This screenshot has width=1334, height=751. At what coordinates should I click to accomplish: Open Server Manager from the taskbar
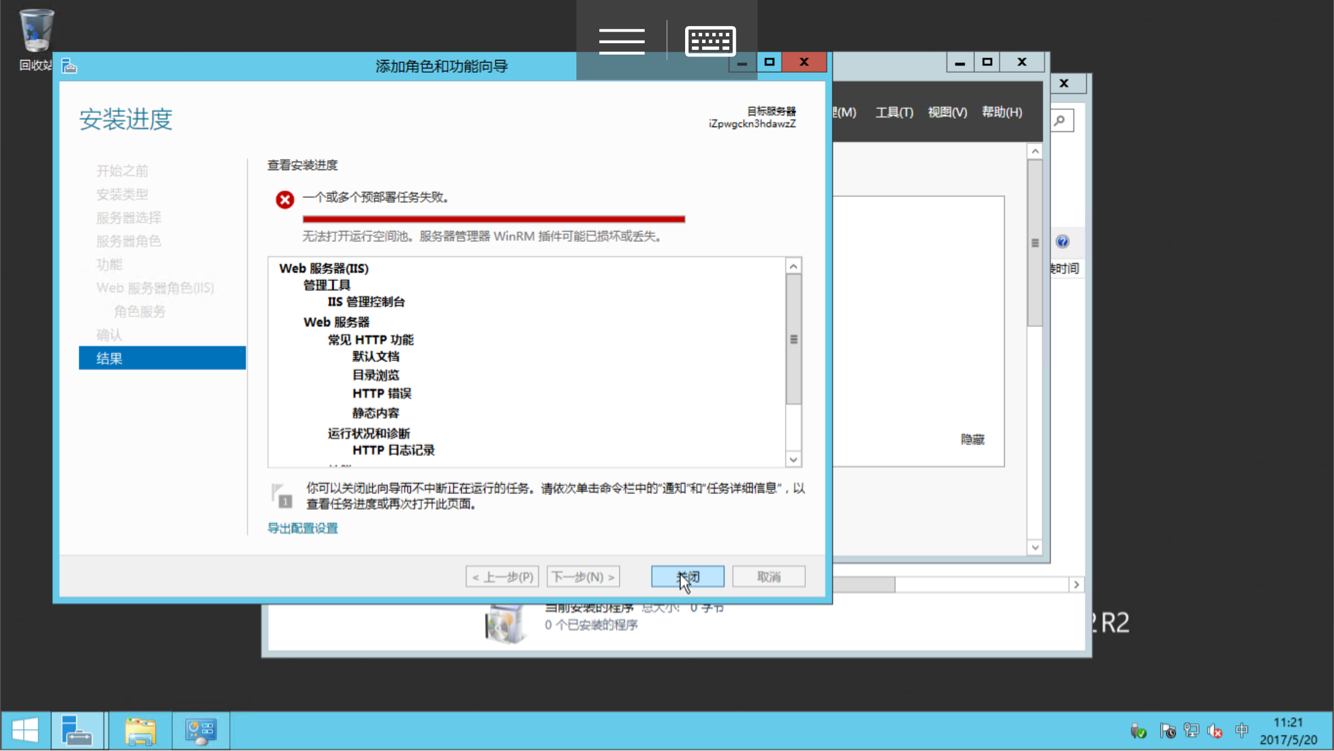(77, 730)
